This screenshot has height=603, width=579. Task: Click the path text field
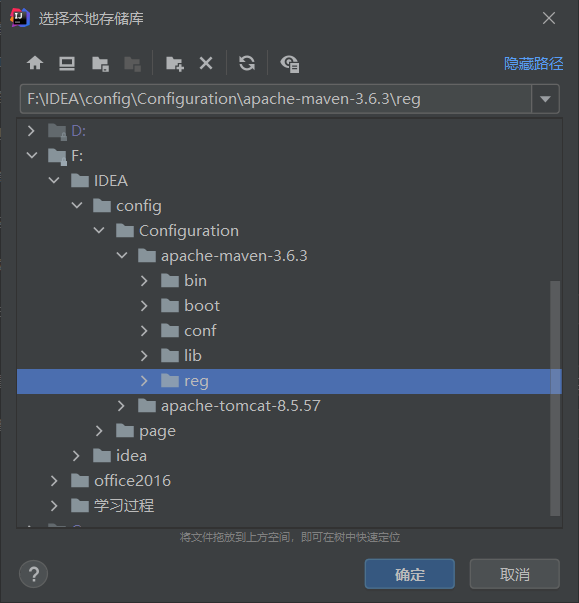(x=276, y=99)
